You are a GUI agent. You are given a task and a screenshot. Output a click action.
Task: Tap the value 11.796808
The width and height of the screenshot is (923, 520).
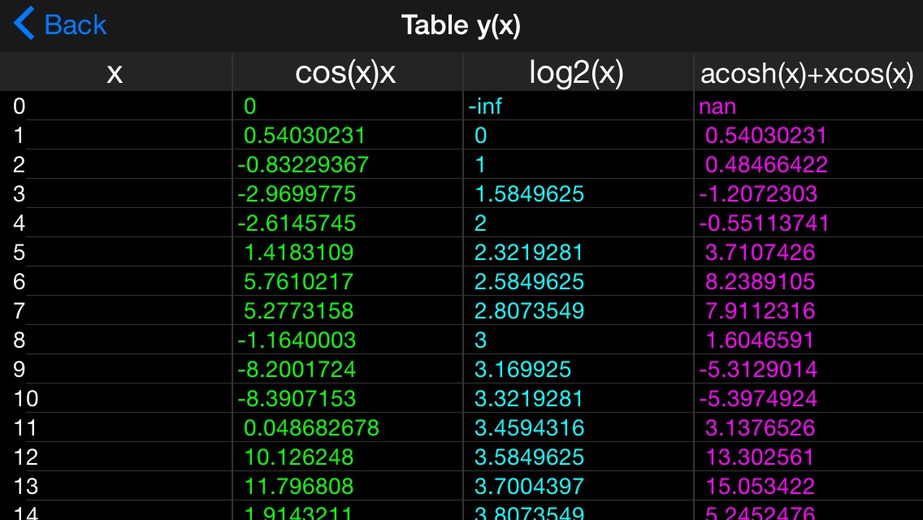pos(298,486)
